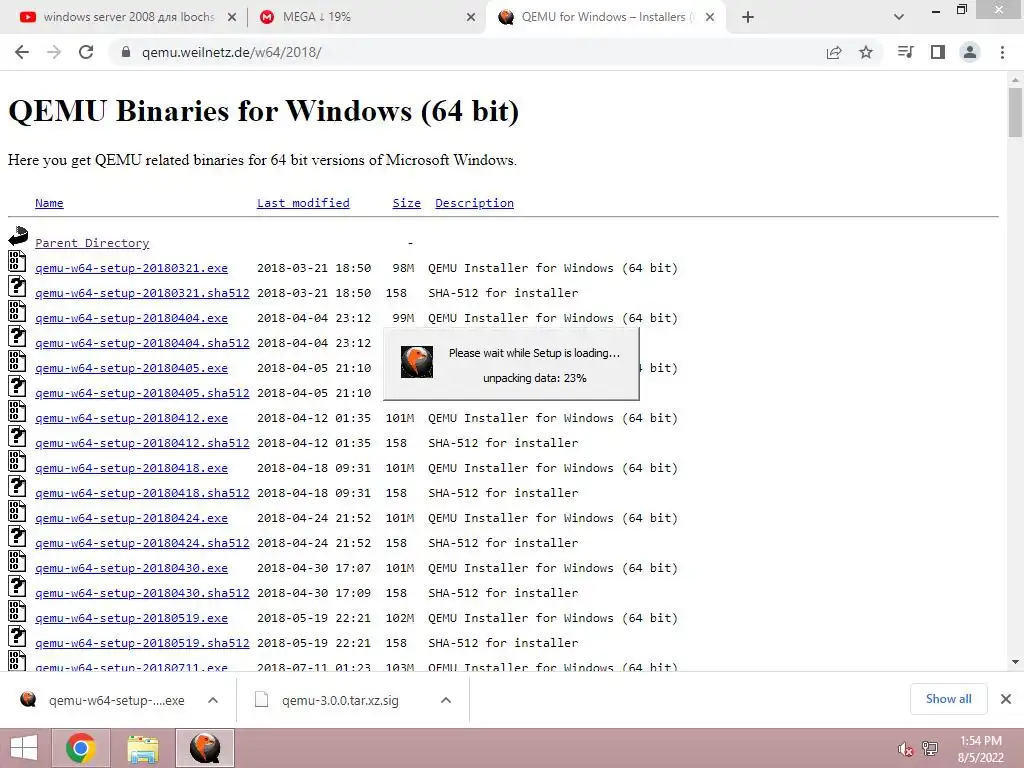1024x768 pixels.
Task: Click the forward navigation arrow
Action: coord(54,52)
